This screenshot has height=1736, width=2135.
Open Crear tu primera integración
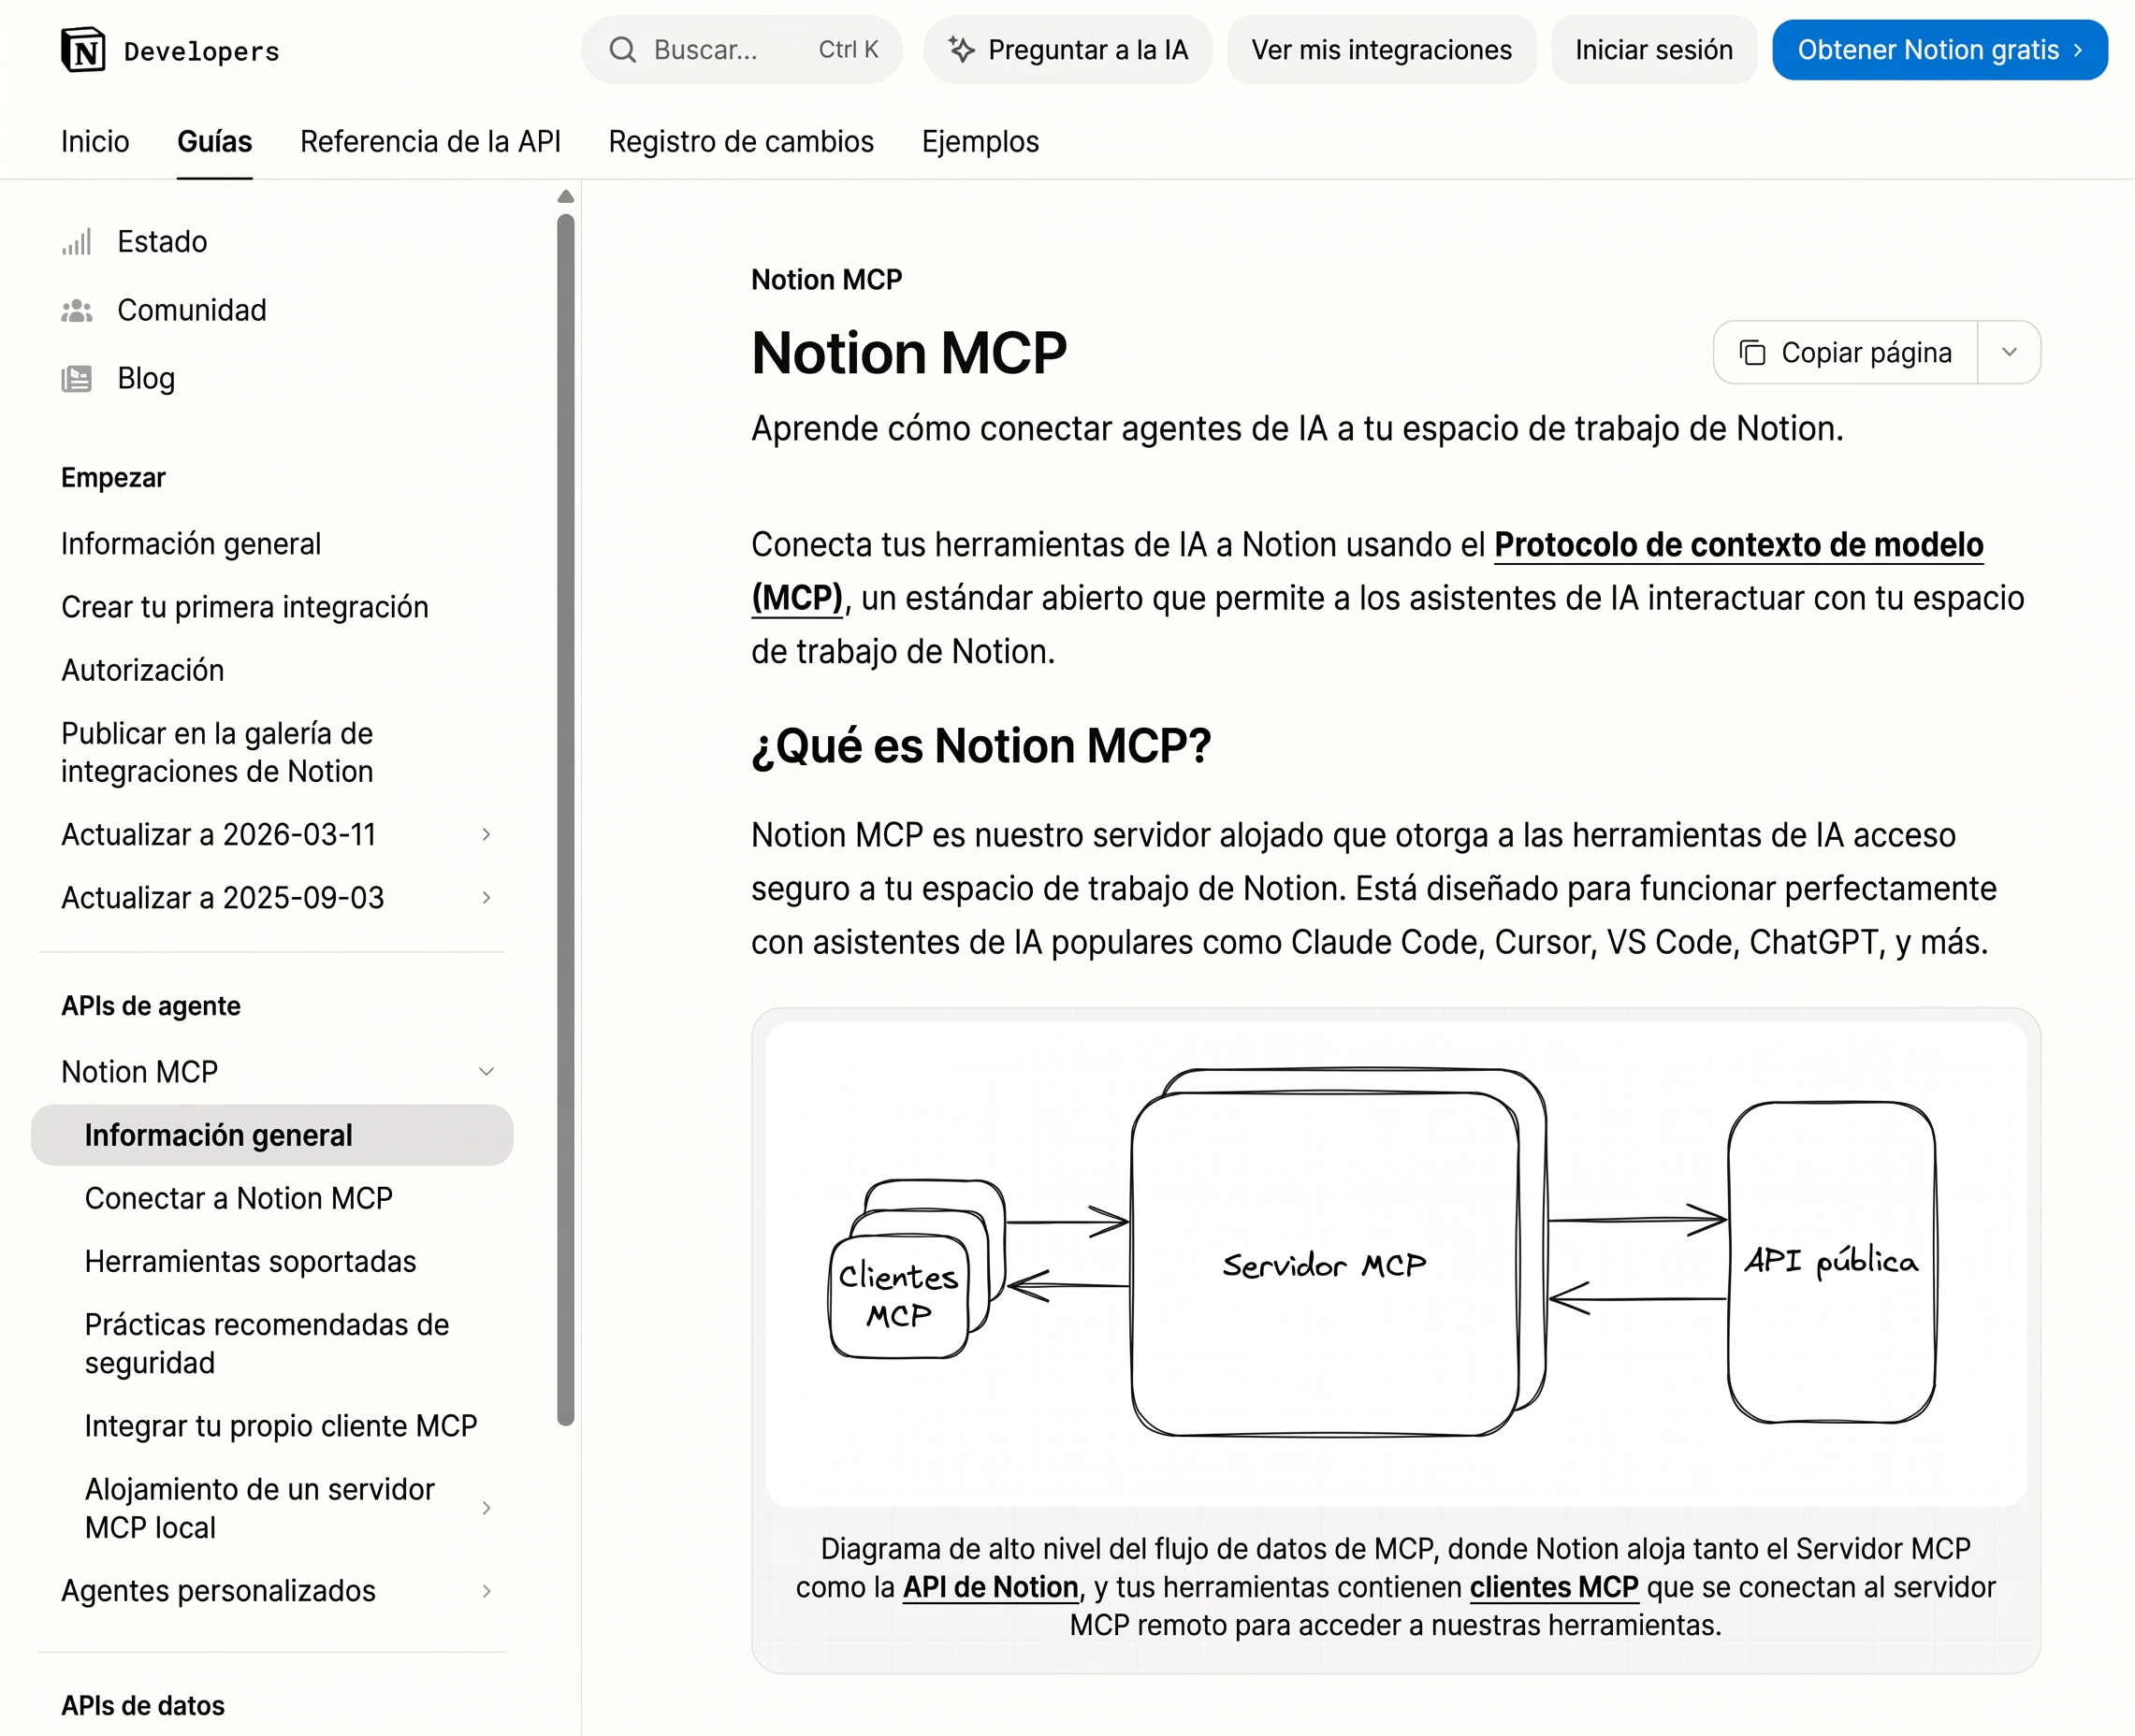pos(245,607)
